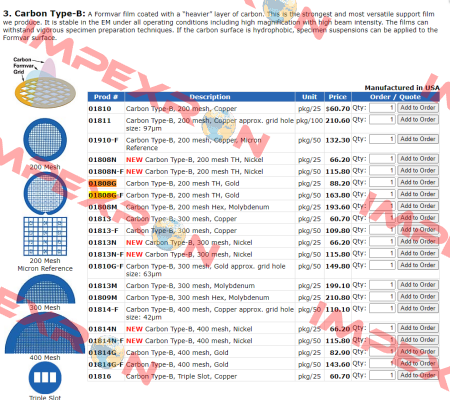Click the Carbon Formvar Grid diagram image
The image size is (450, 400).
pos(45,83)
